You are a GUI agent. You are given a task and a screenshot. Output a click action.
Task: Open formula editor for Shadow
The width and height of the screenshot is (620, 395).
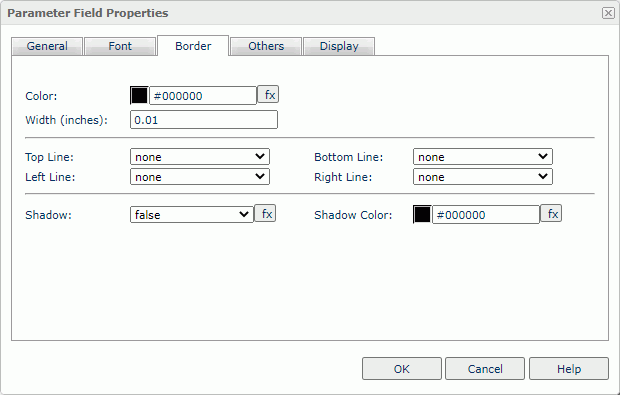(265, 214)
